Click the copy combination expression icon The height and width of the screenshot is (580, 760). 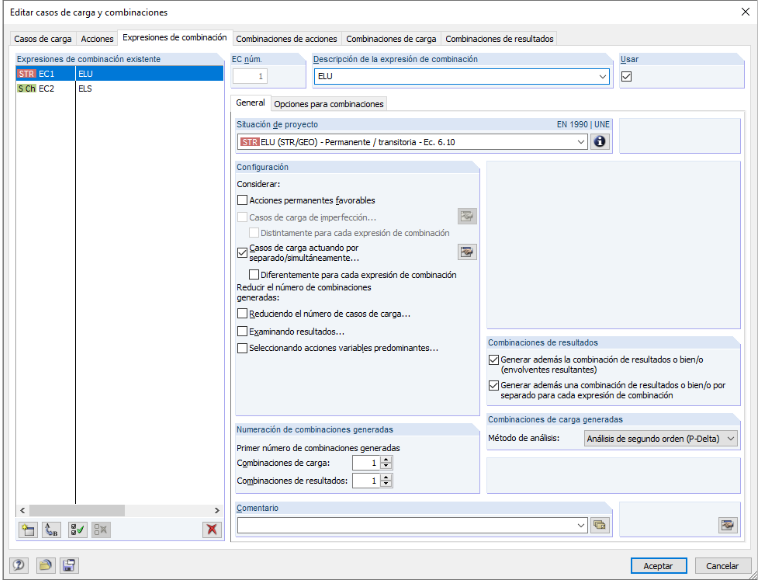point(51,529)
